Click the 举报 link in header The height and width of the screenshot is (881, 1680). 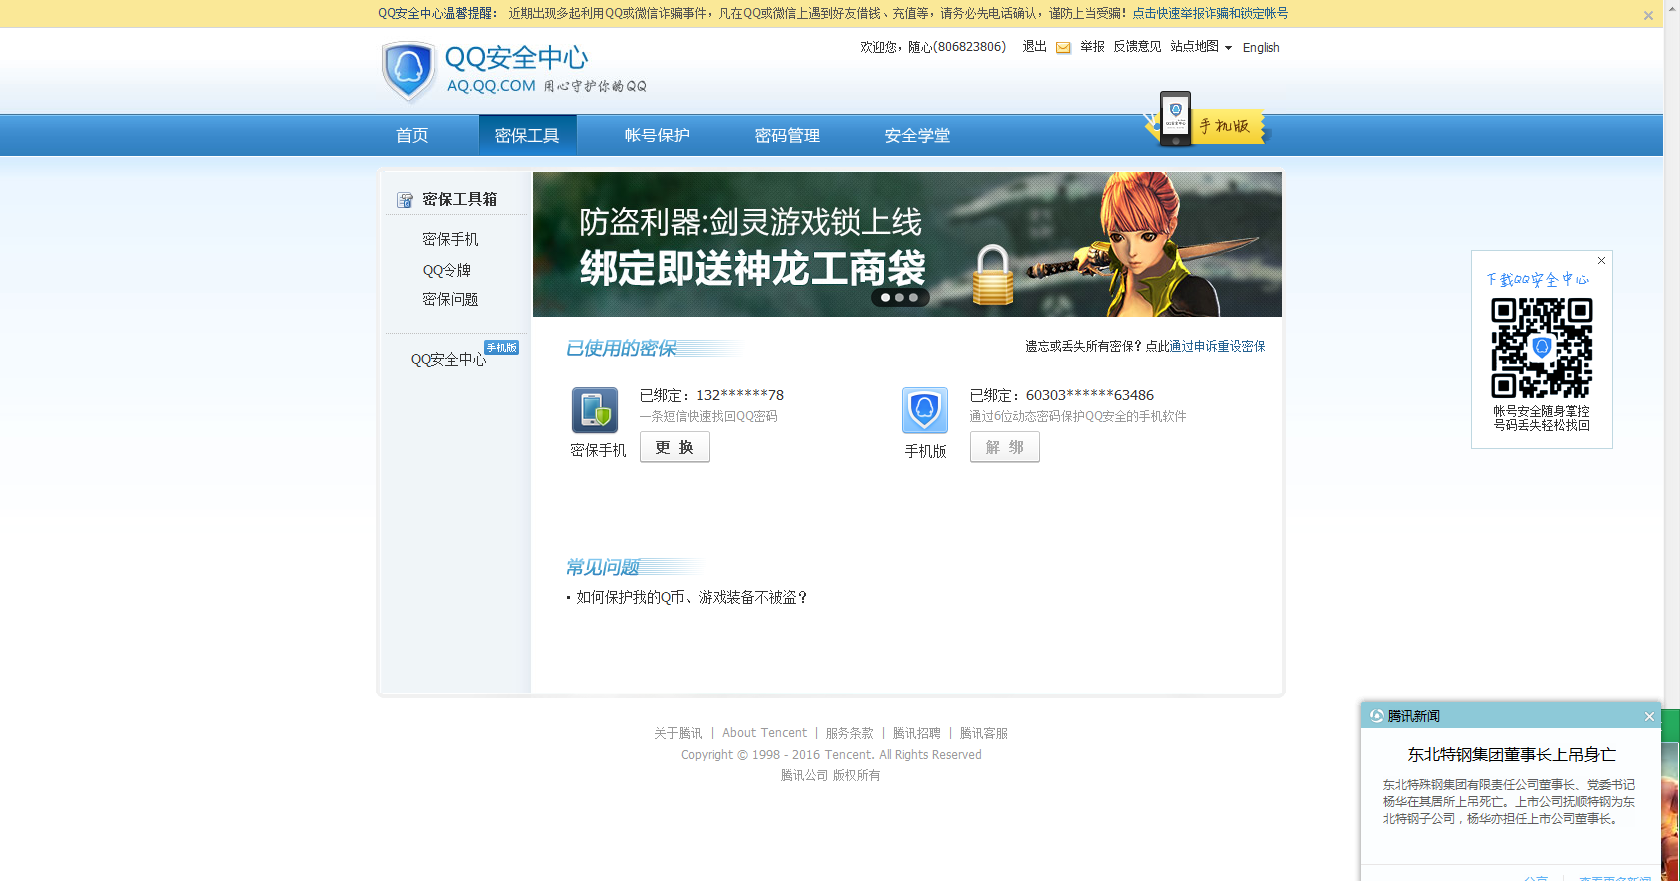point(1092,47)
